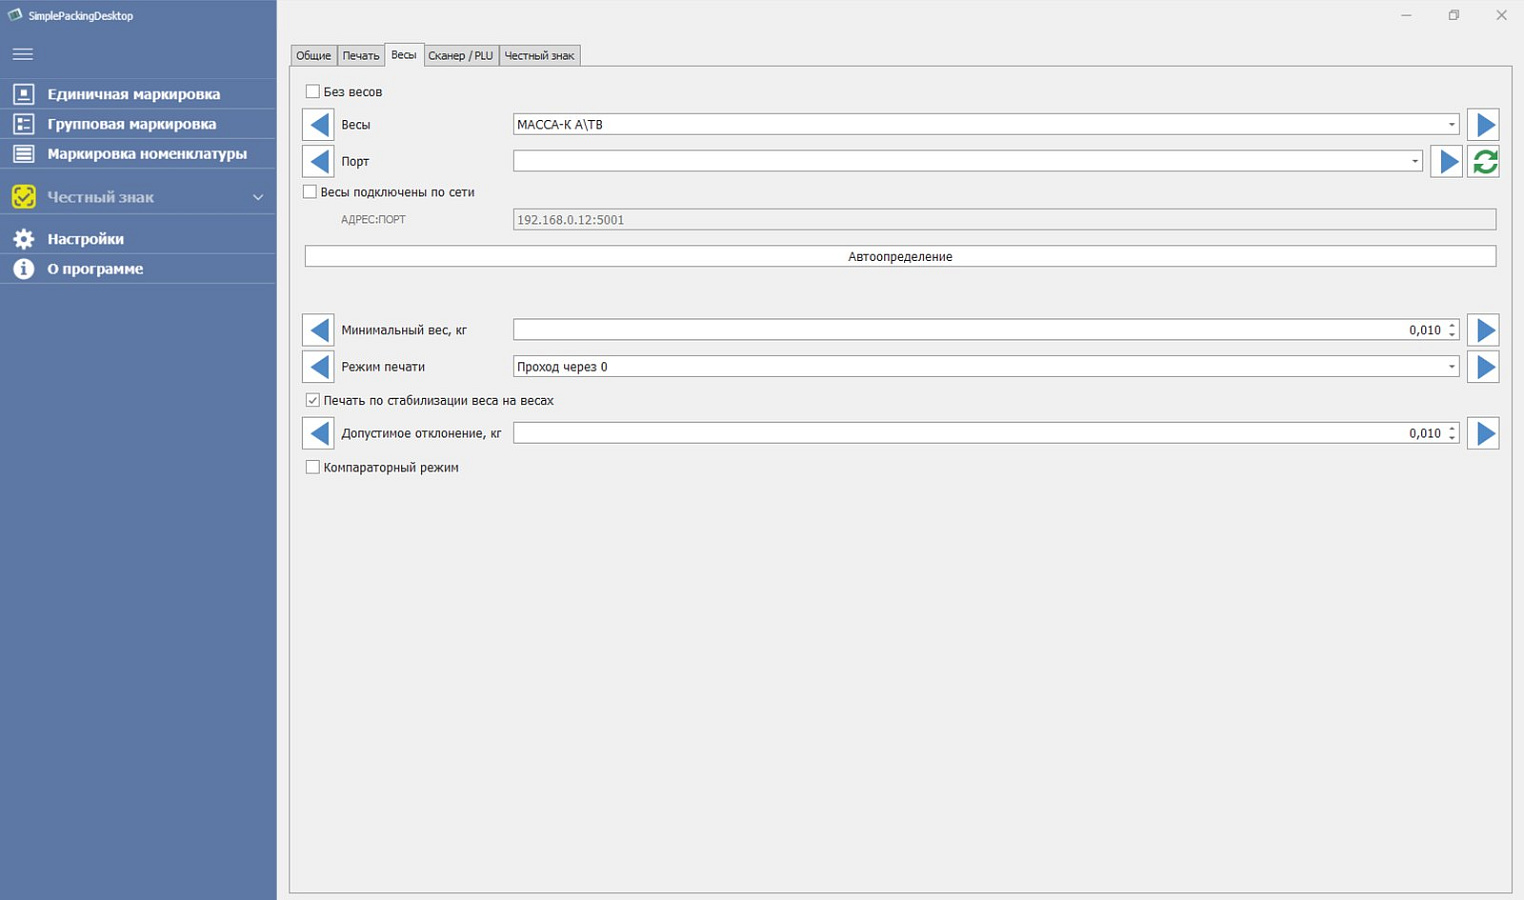Select the Весы tab
The width and height of the screenshot is (1524, 900).
404,55
